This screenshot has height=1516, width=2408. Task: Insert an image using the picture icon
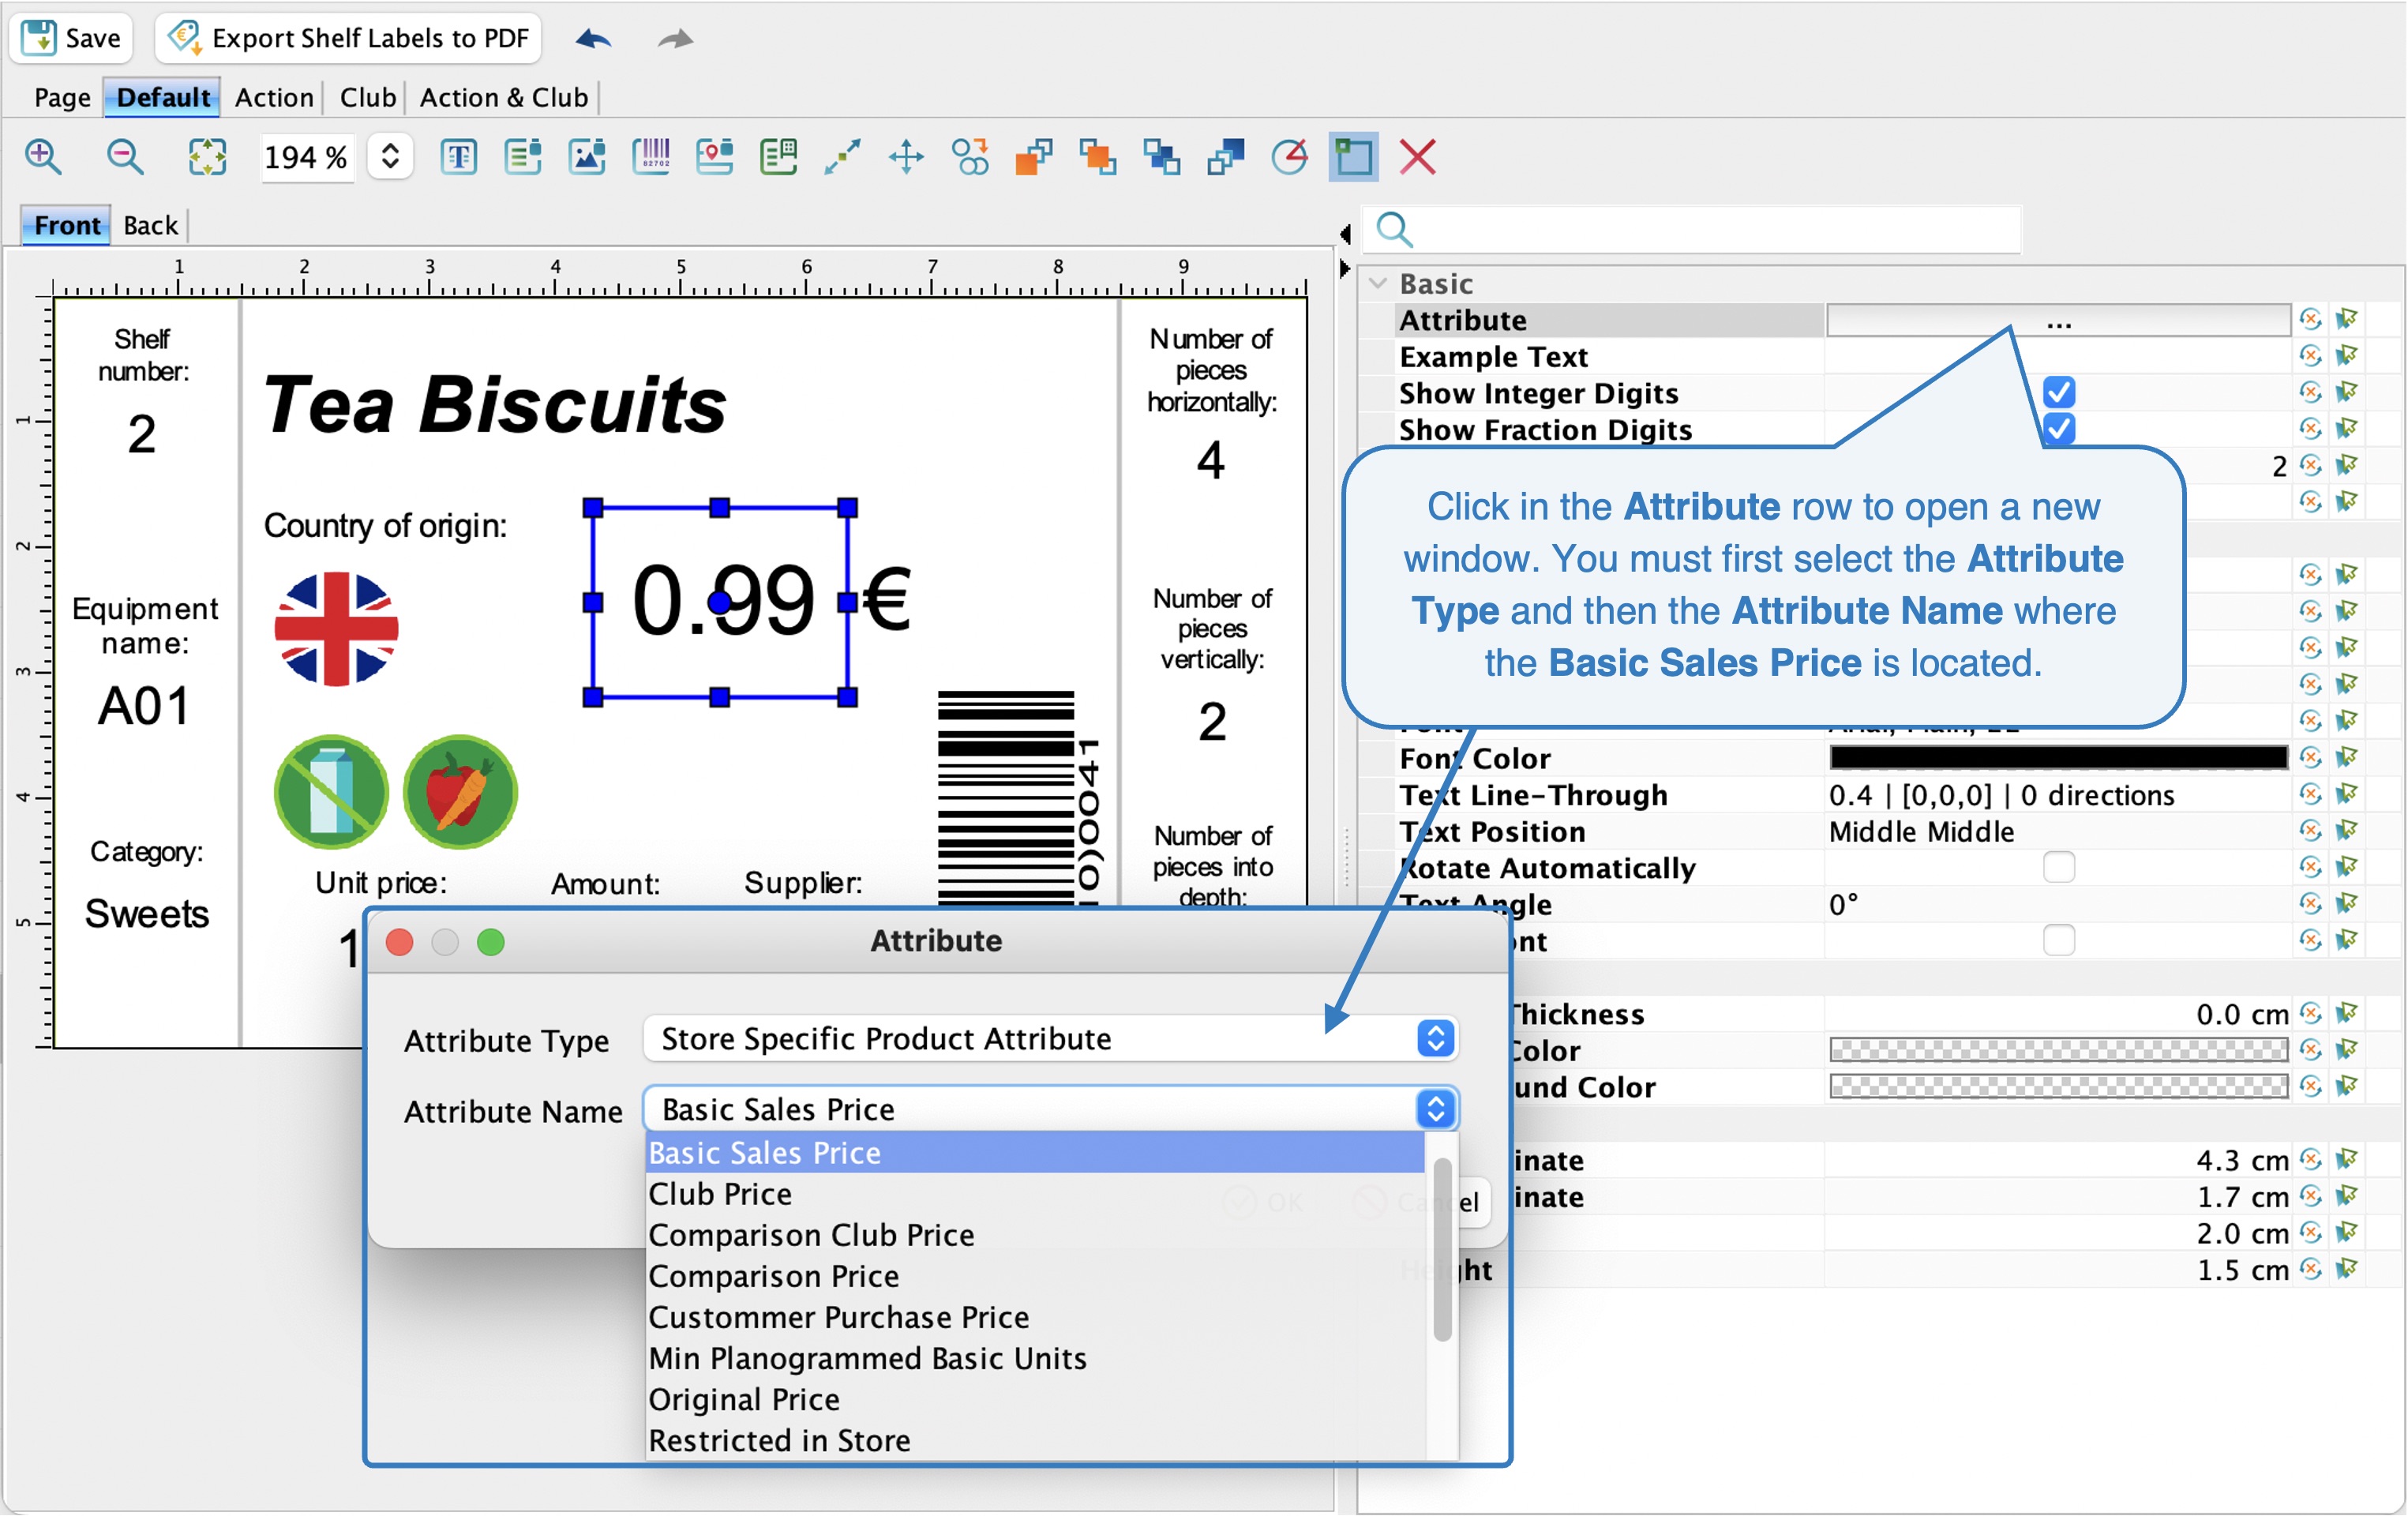pos(587,157)
